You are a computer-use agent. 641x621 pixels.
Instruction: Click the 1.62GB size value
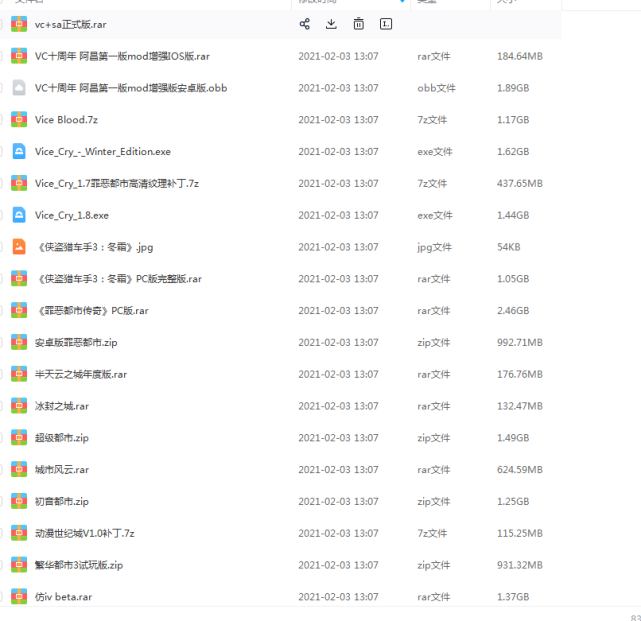(x=513, y=151)
